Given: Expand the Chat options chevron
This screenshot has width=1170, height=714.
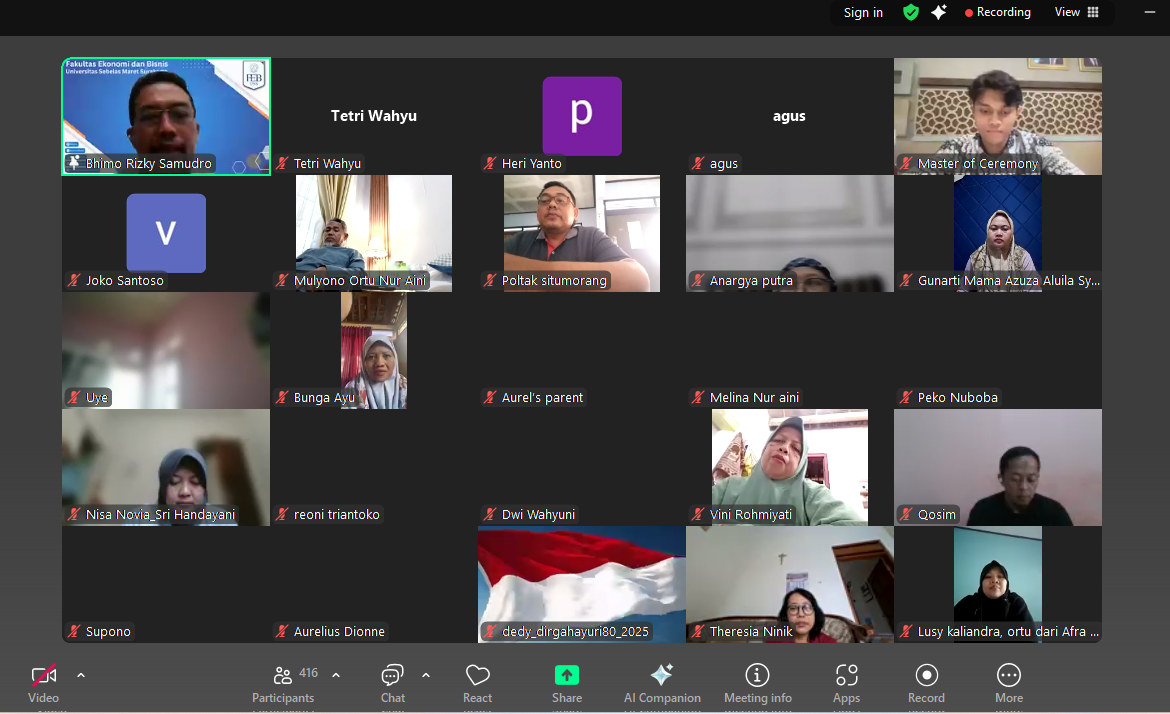Looking at the screenshot, I should [426, 675].
